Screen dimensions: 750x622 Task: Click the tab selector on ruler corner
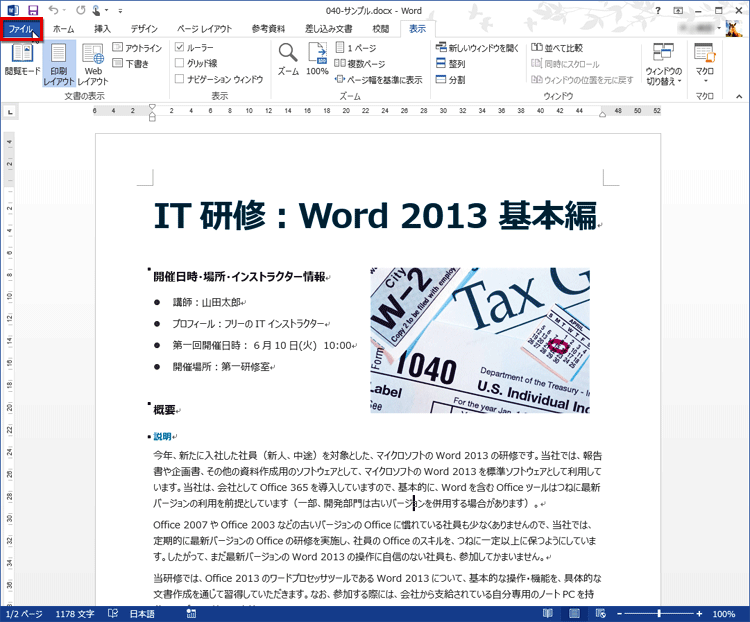(10, 112)
